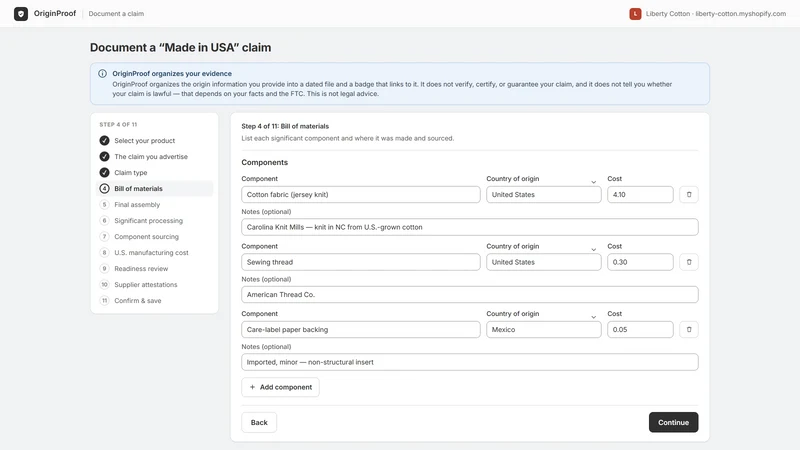Click OriginProof organizes your evidence heading

pos(172,73)
